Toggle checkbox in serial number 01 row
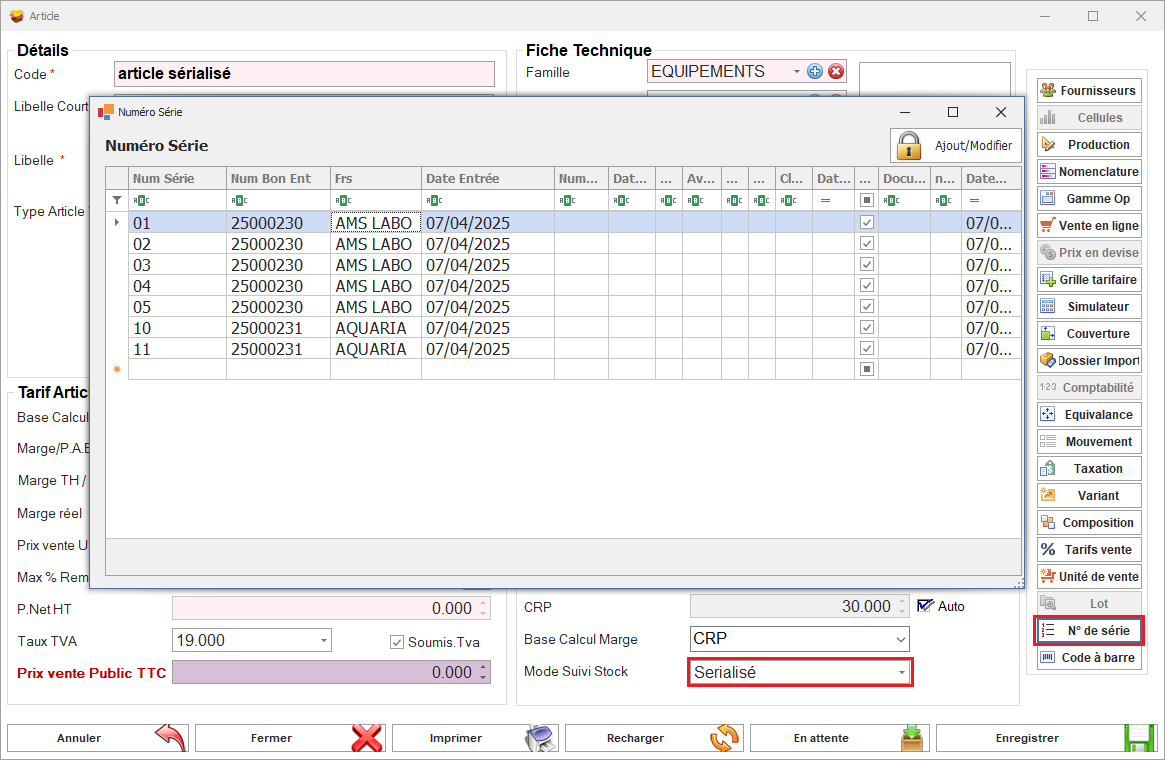The image size is (1165, 761). click(x=867, y=223)
